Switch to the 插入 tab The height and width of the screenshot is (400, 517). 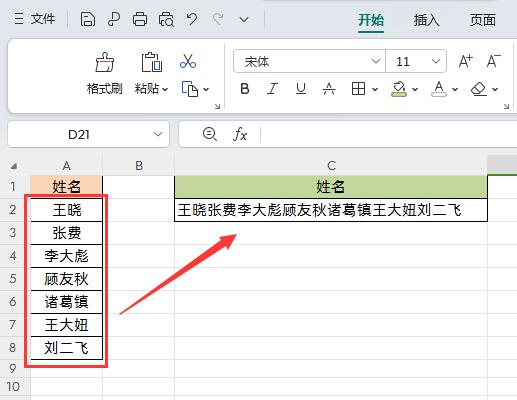(426, 20)
